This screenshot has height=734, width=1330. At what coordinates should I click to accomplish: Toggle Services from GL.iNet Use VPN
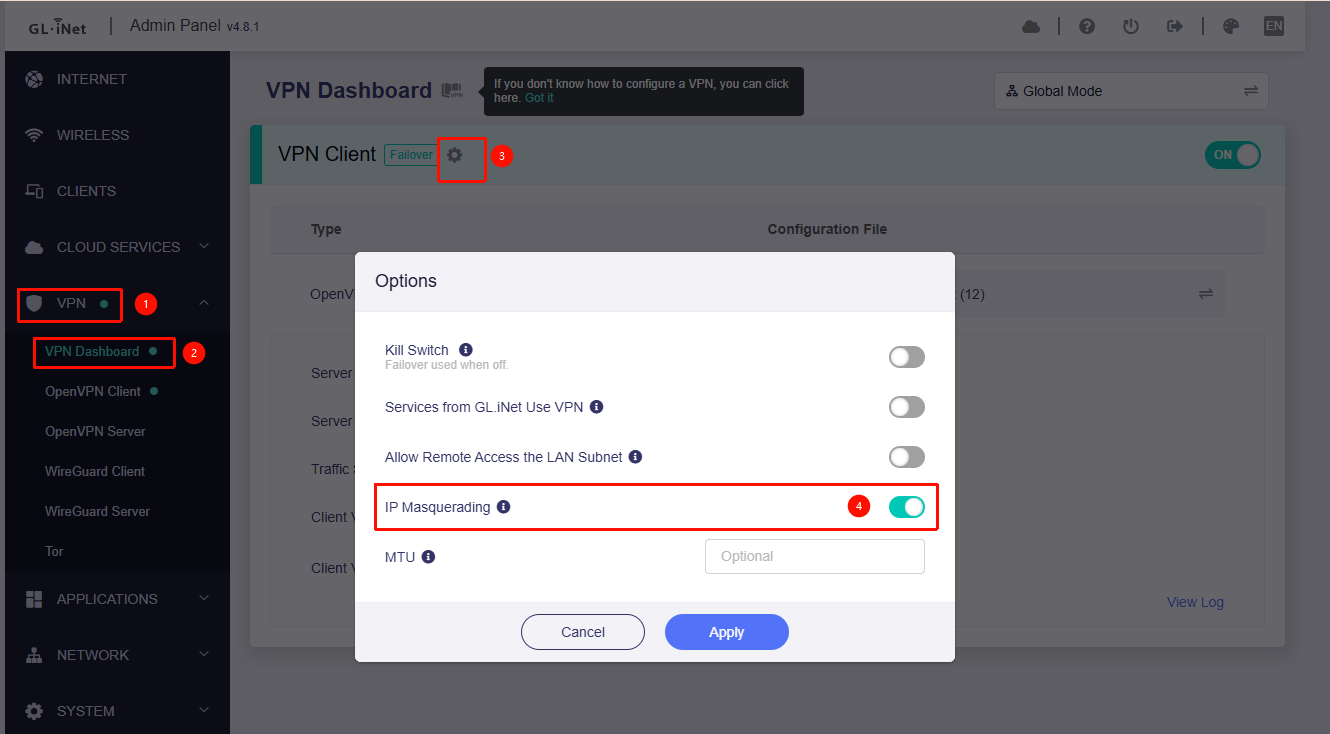906,407
